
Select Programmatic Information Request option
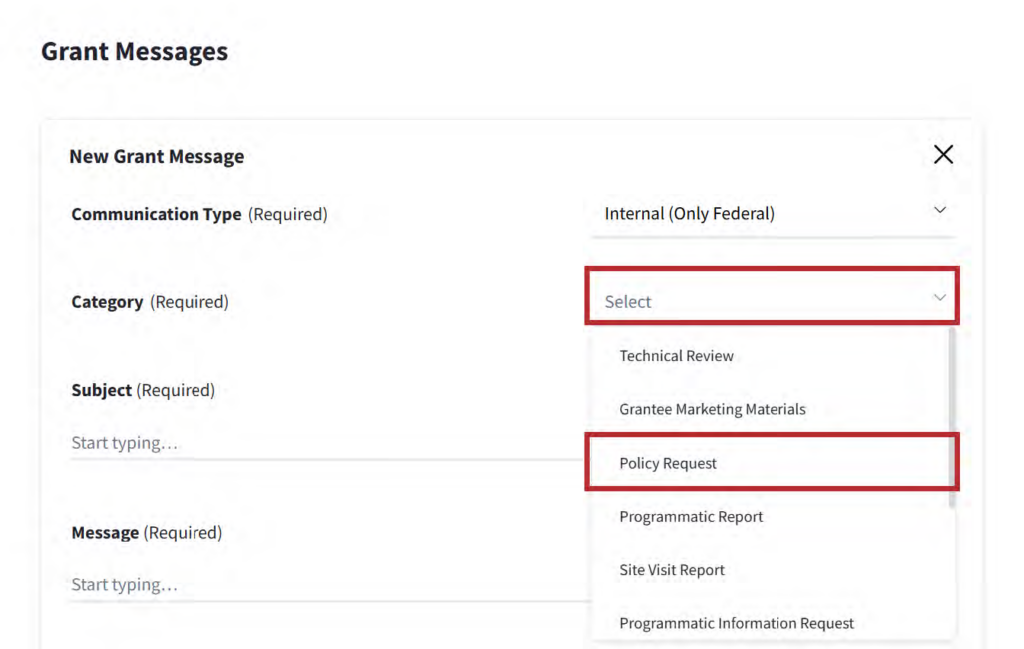[x=736, y=623]
